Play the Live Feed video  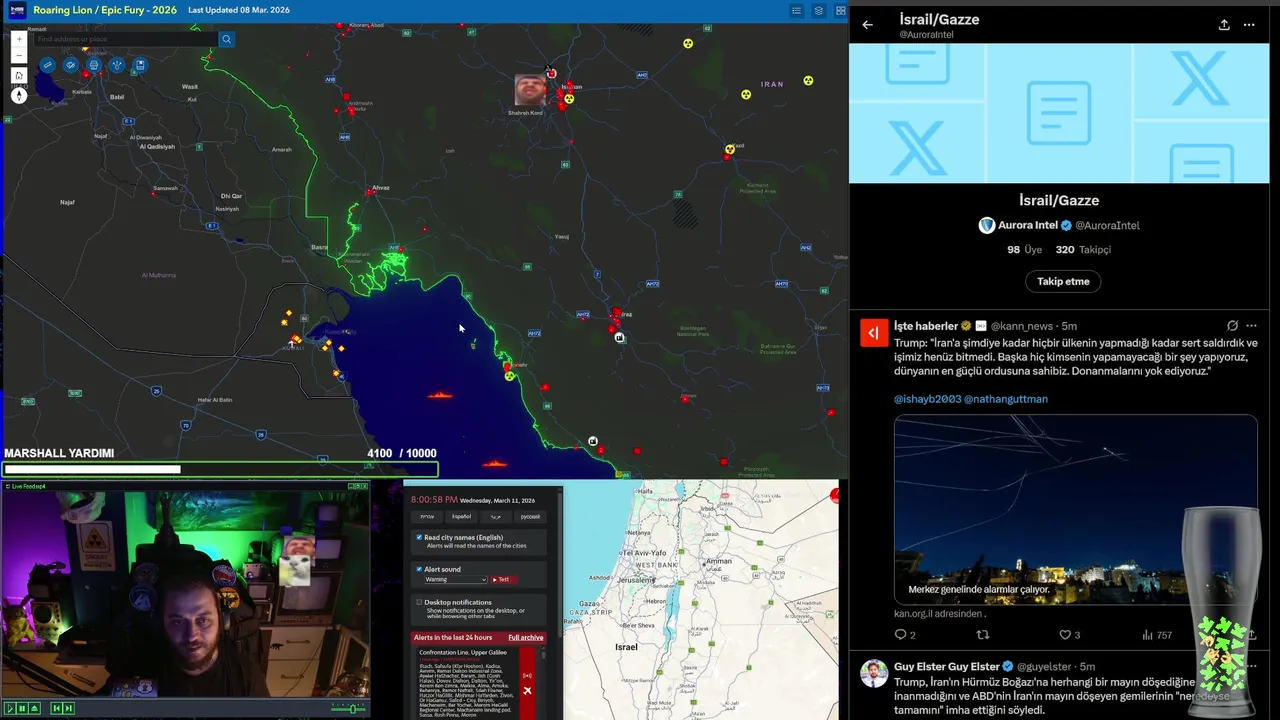10,708
